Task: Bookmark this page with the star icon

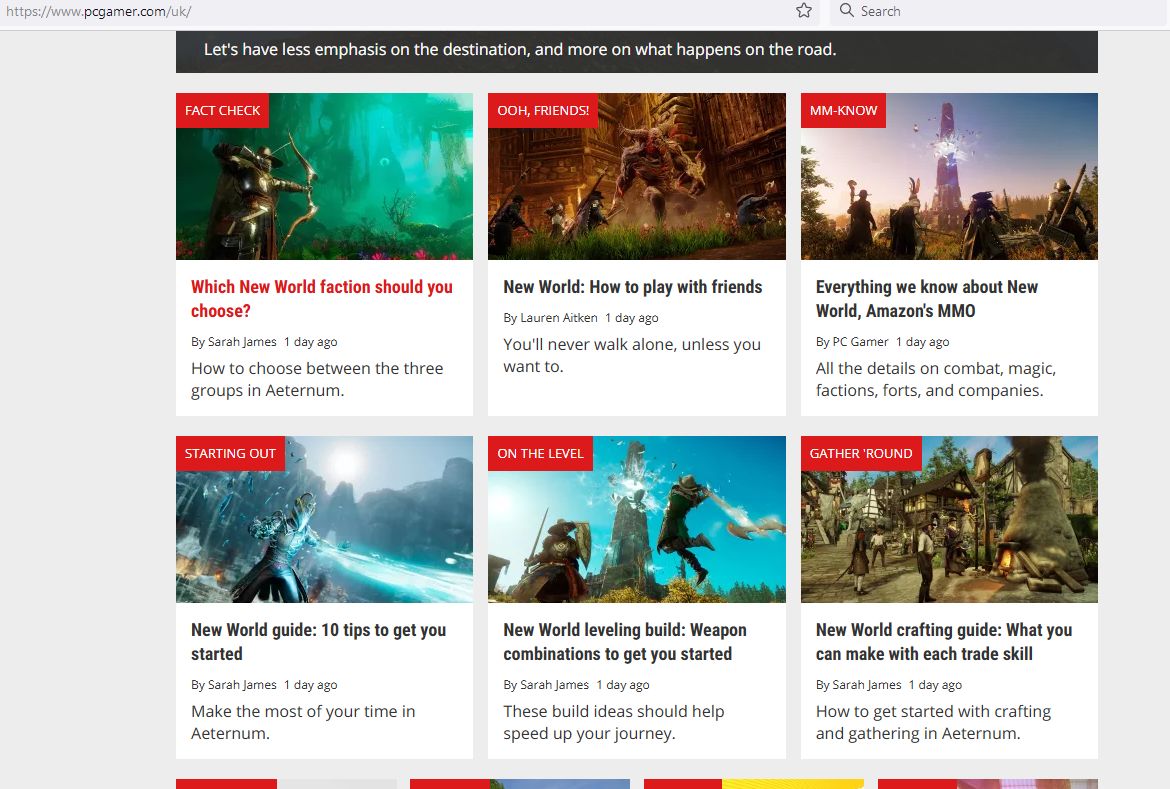Action: tap(804, 10)
